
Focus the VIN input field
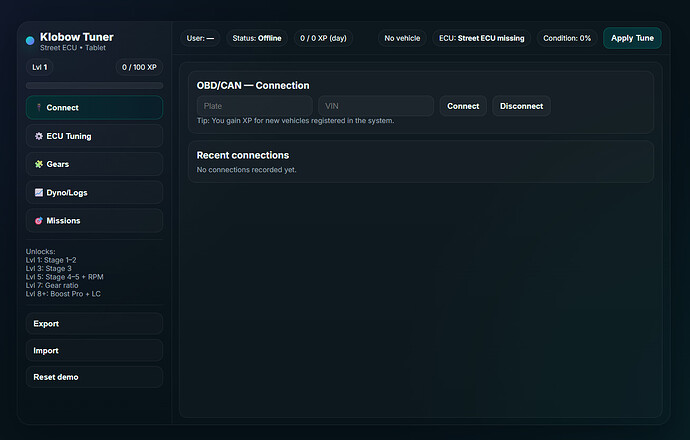(x=376, y=106)
